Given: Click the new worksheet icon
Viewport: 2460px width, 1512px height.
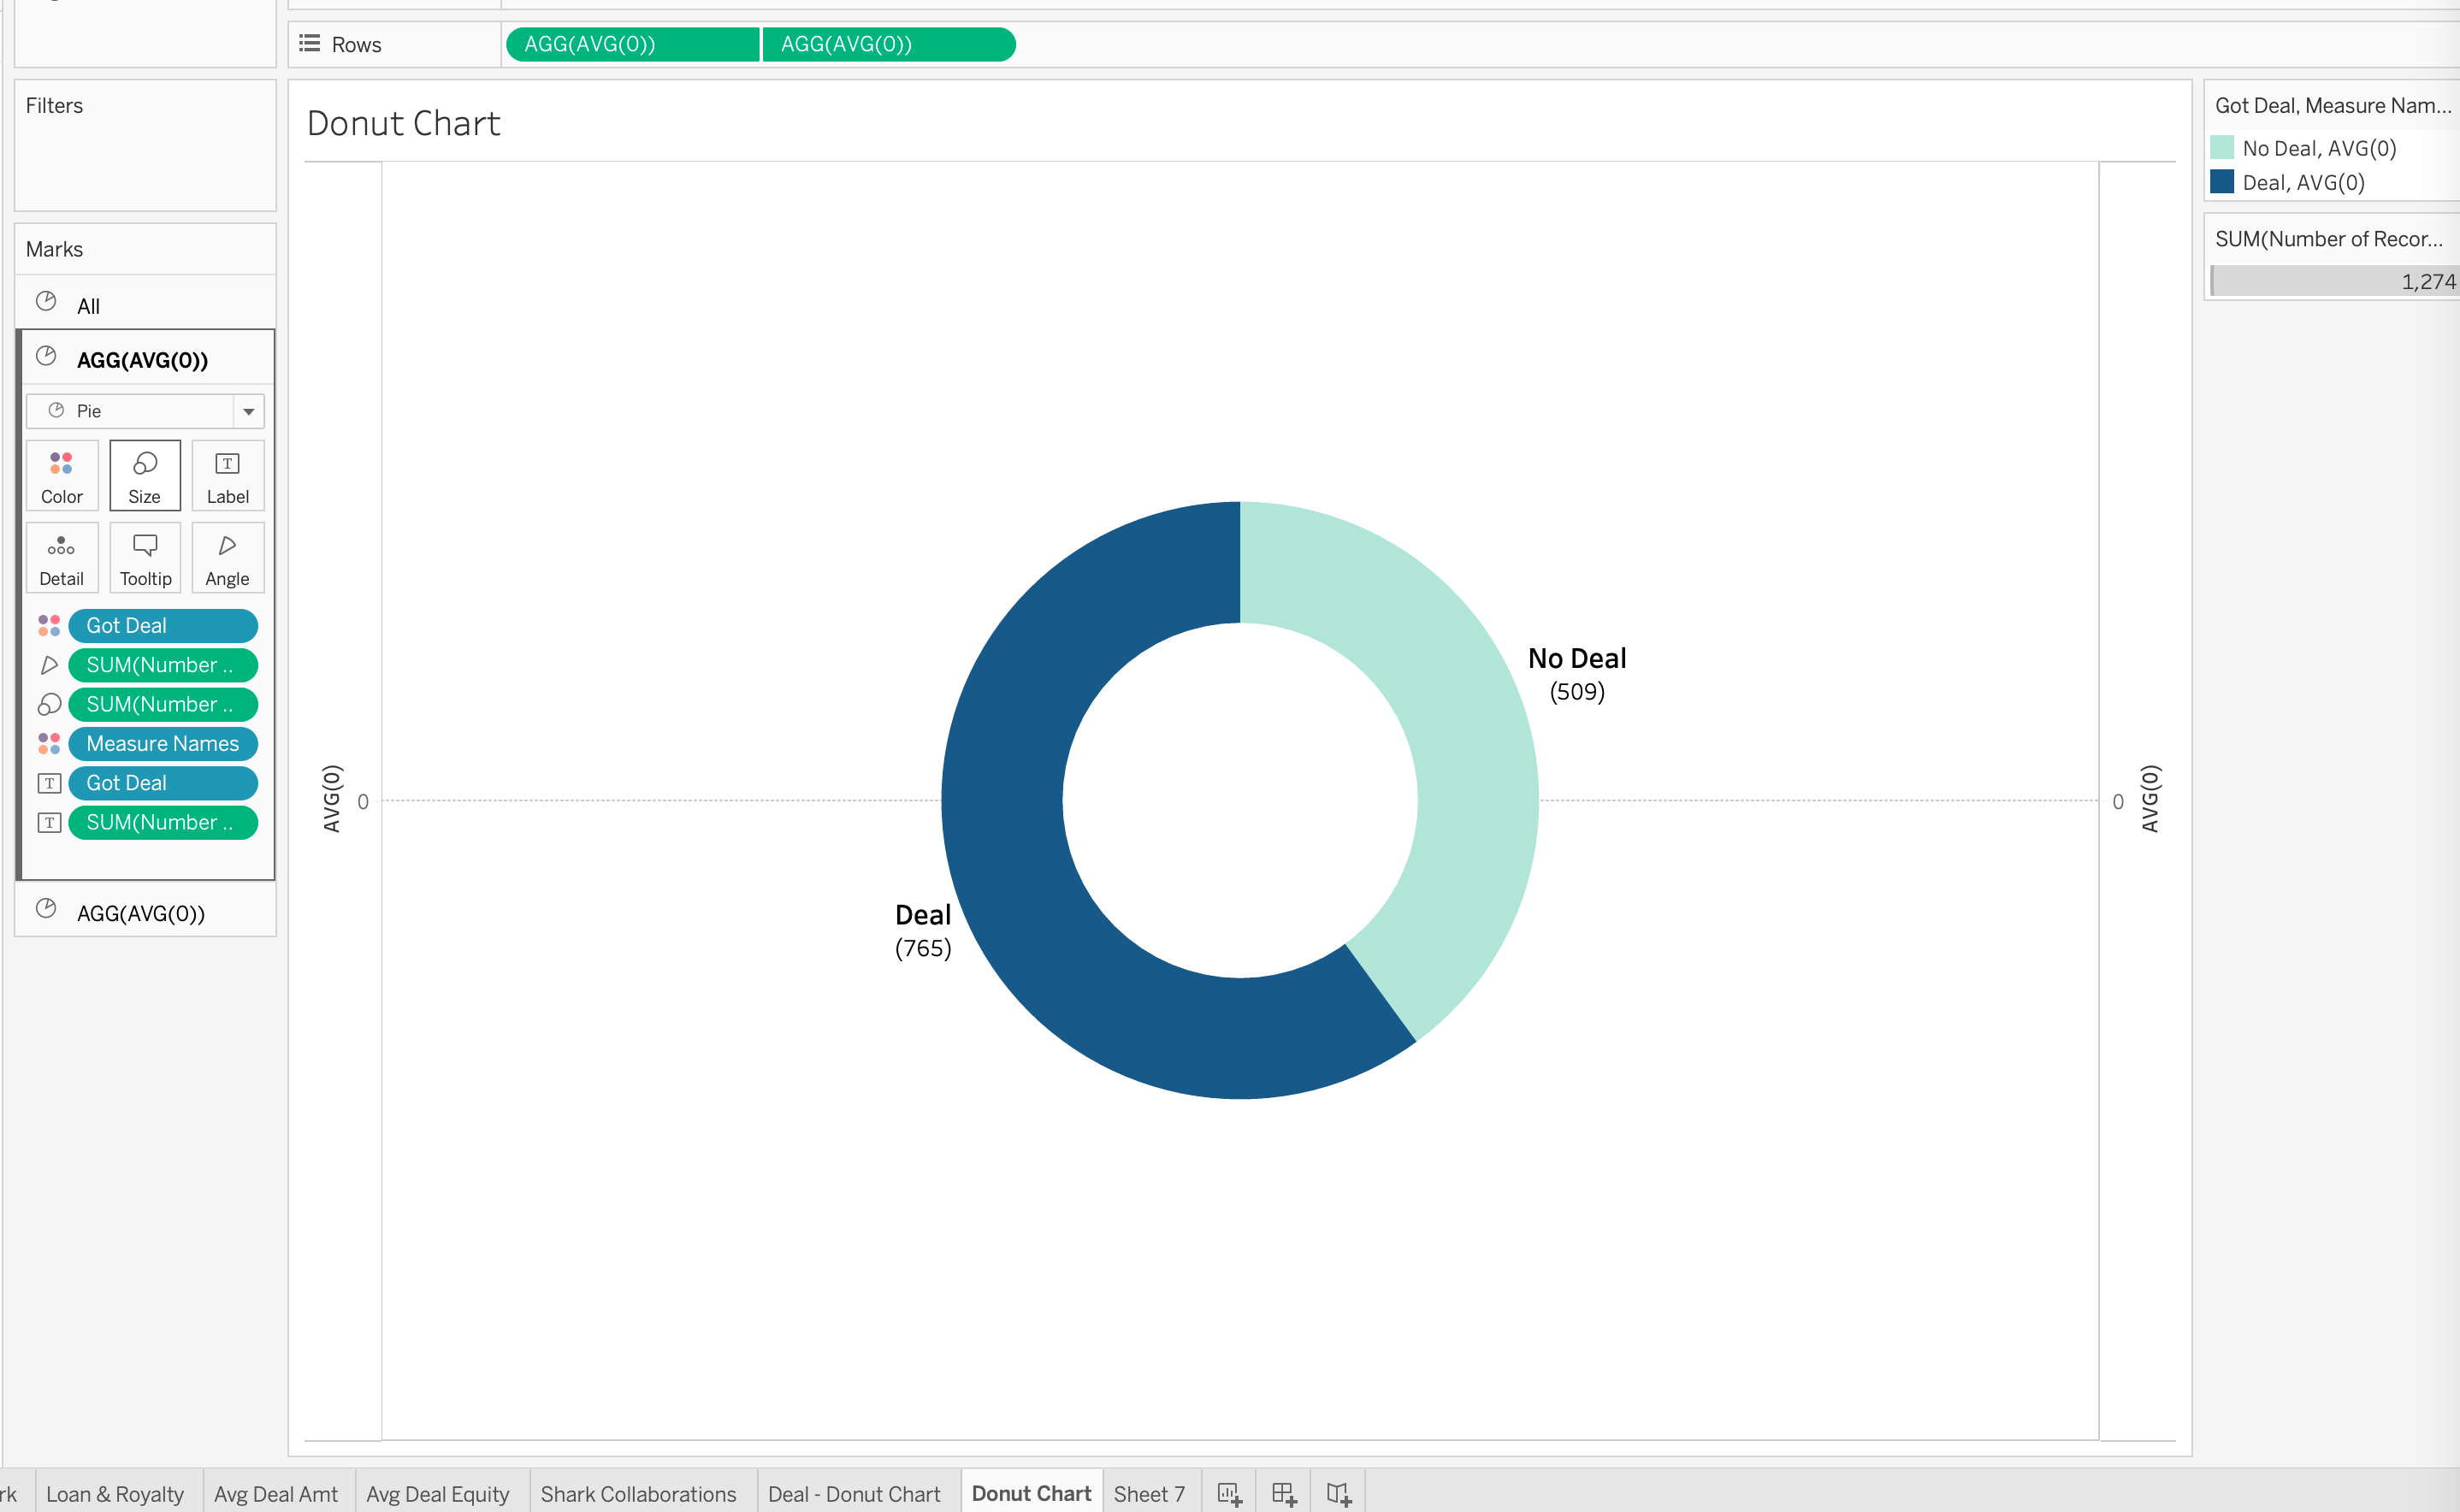Looking at the screenshot, I should click(1229, 1494).
